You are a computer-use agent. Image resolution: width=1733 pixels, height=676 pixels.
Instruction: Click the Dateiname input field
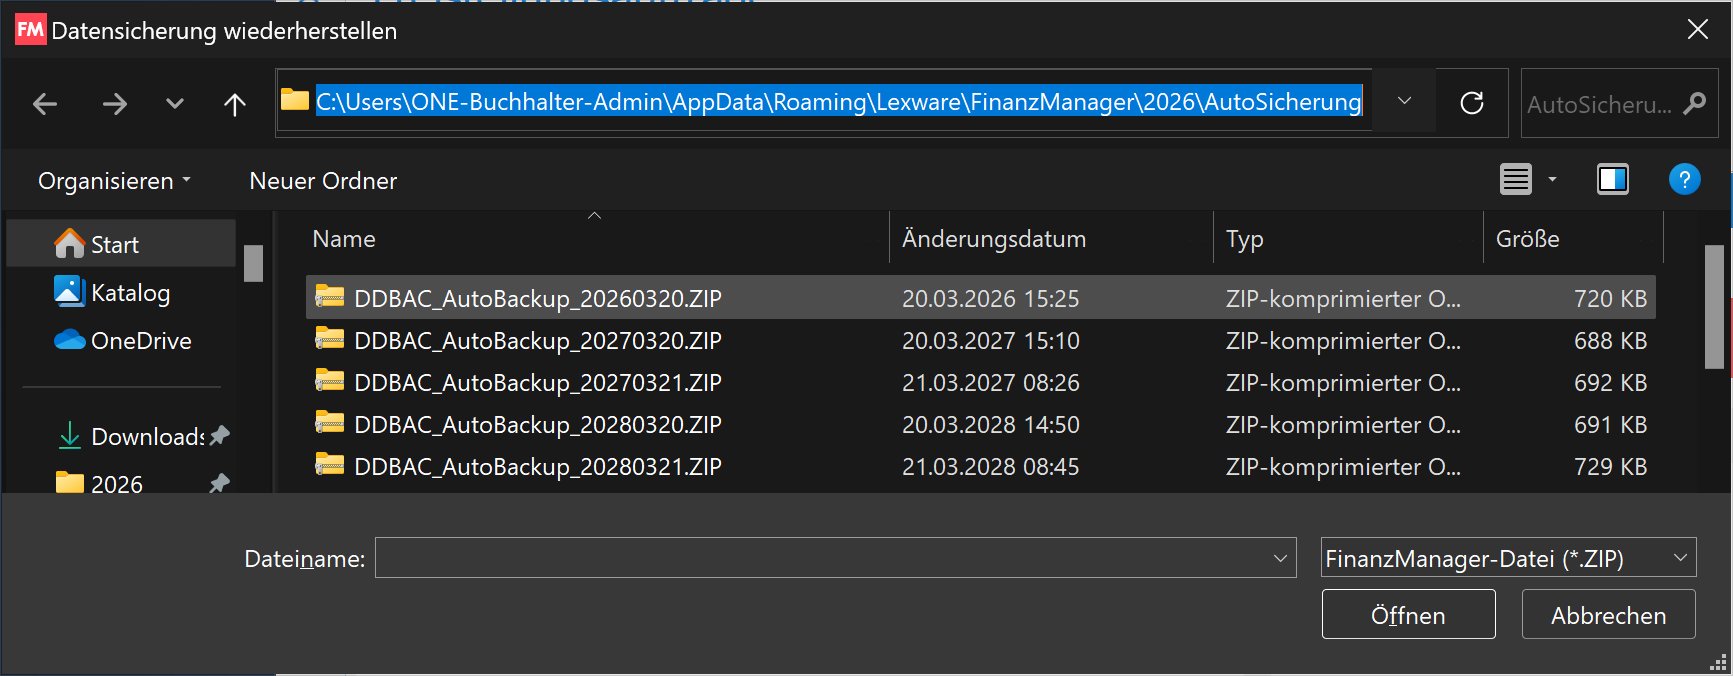click(x=820, y=558)
